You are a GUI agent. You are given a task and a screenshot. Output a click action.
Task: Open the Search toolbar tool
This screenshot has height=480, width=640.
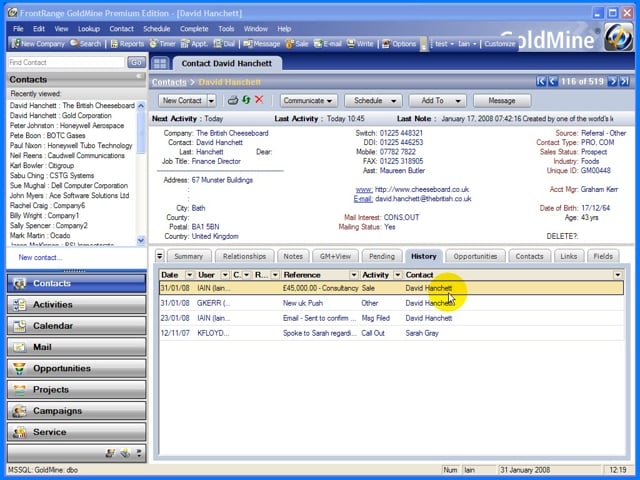[x=85, y=44]
